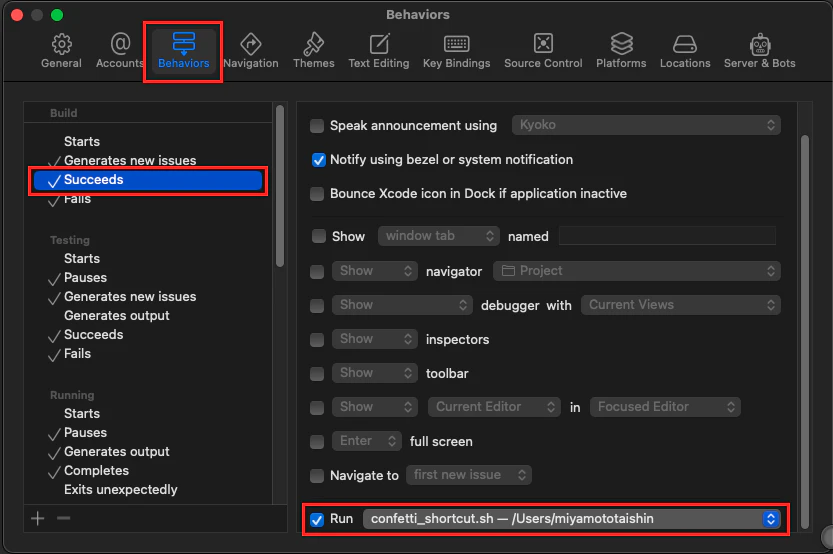Select Build Starts behavior
The height and width of the screenshot is (554, 833).
(x=82, y=141)
